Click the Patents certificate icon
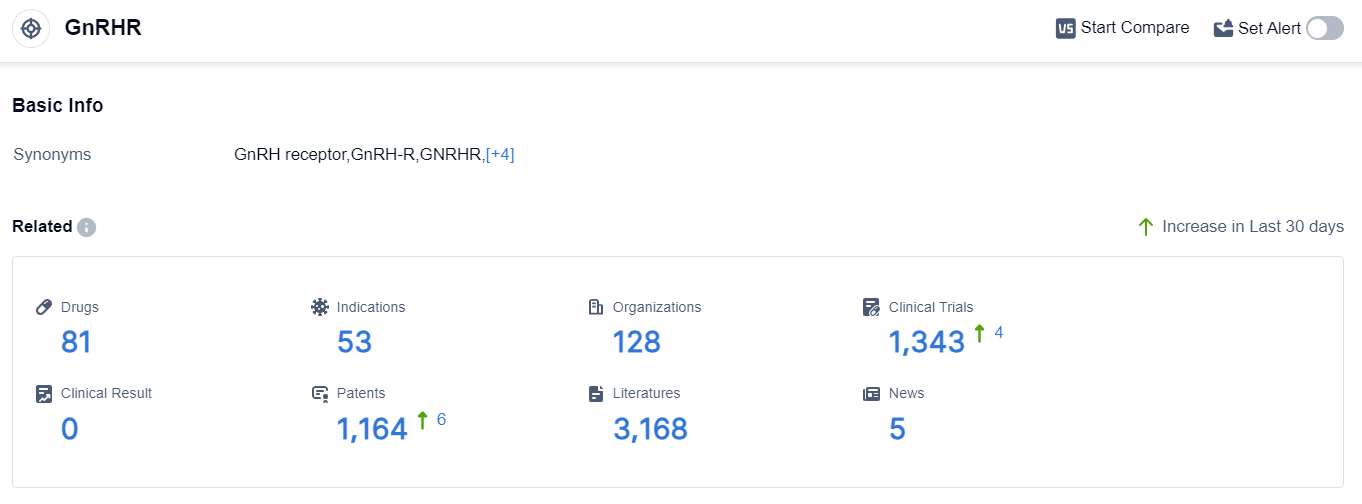This screenshot has height=504, width=1362. point(320,393)
